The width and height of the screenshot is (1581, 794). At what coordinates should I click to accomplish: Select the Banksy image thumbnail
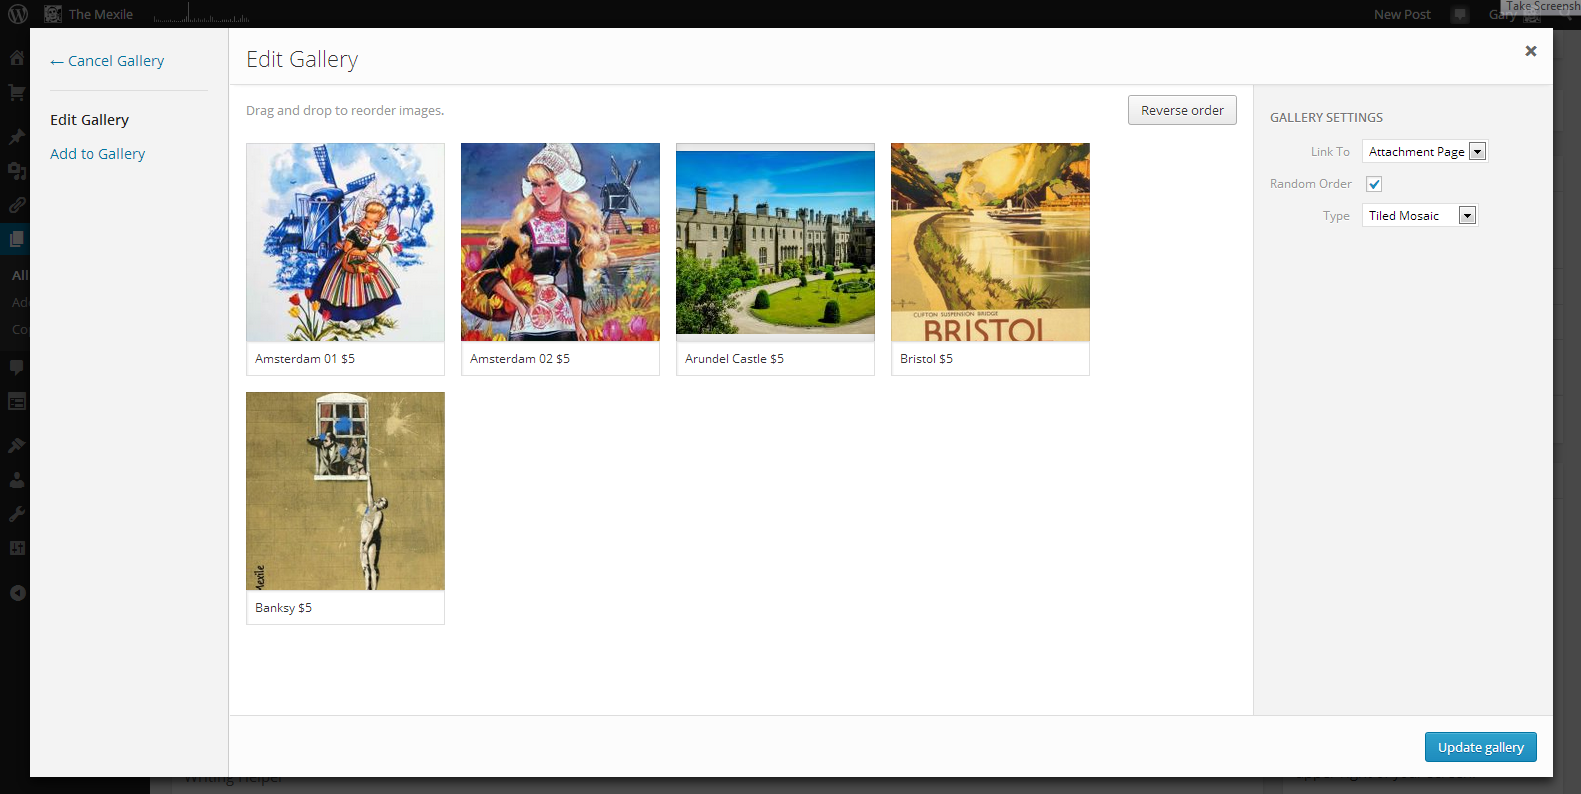(x=345, y=491)
